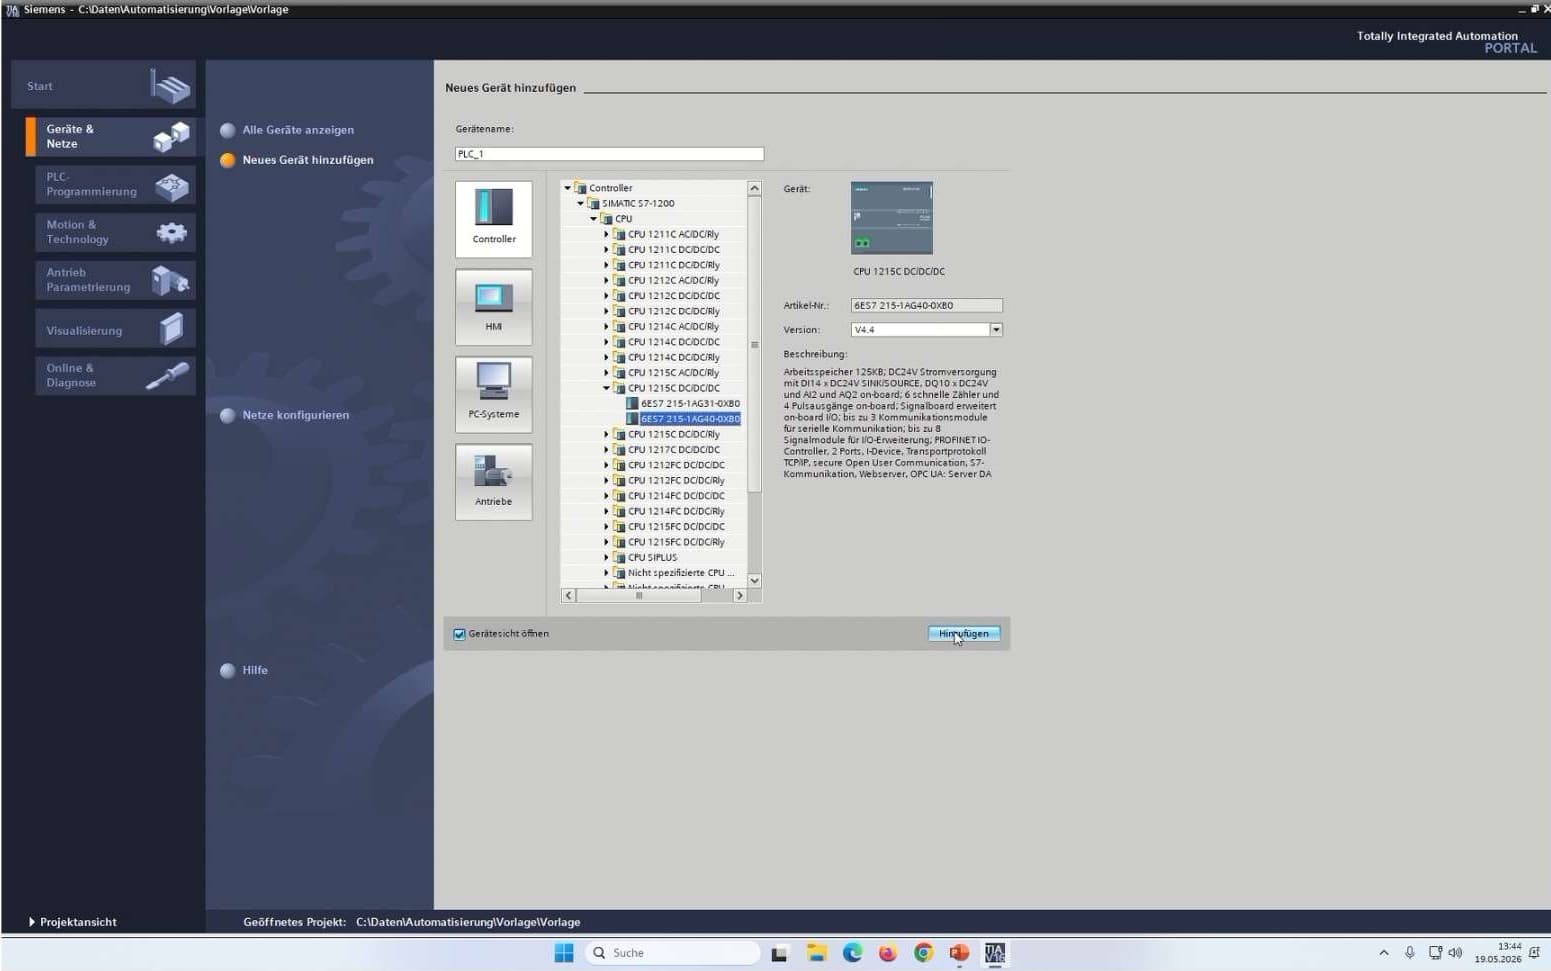The image size is (1551, 971).
Task: Open File Explorer from the taskbar
Action: (817, 953)
